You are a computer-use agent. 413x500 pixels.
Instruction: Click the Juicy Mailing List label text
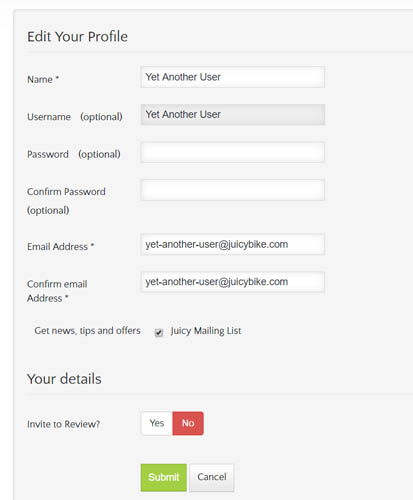(x=206, y=331)
